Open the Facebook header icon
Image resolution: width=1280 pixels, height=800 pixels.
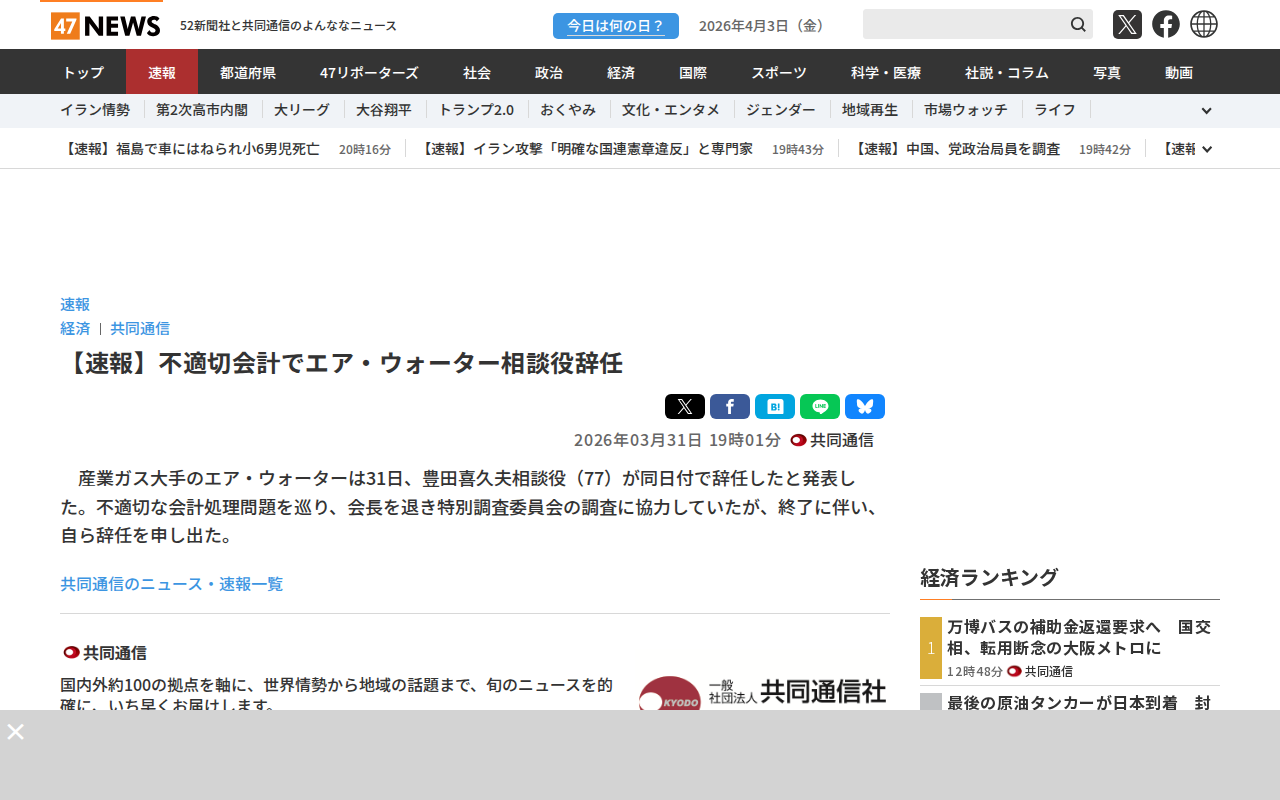(1166, 24)
